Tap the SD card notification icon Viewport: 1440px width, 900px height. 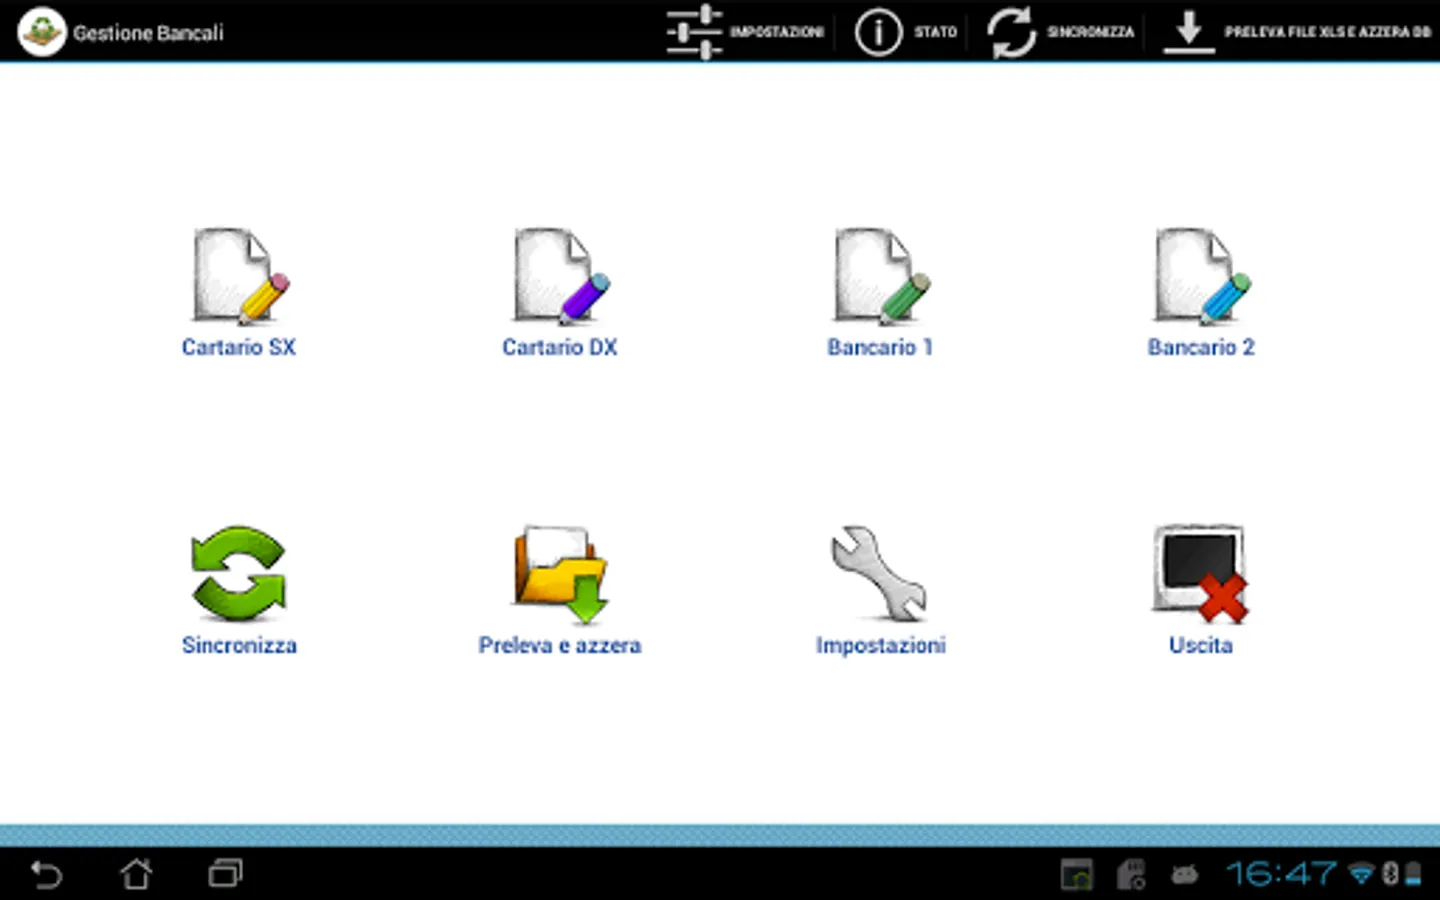tap(1131, 875)
